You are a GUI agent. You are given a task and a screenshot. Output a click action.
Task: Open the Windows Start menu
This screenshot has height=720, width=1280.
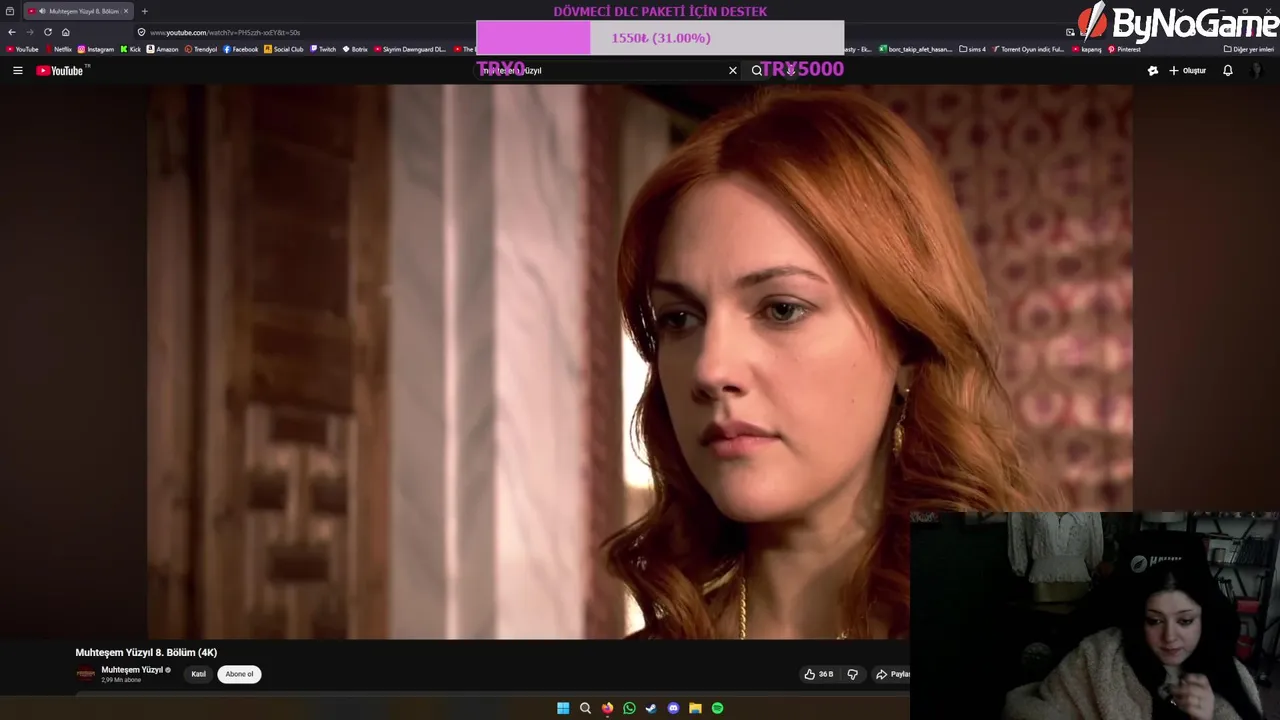[563, 708]
